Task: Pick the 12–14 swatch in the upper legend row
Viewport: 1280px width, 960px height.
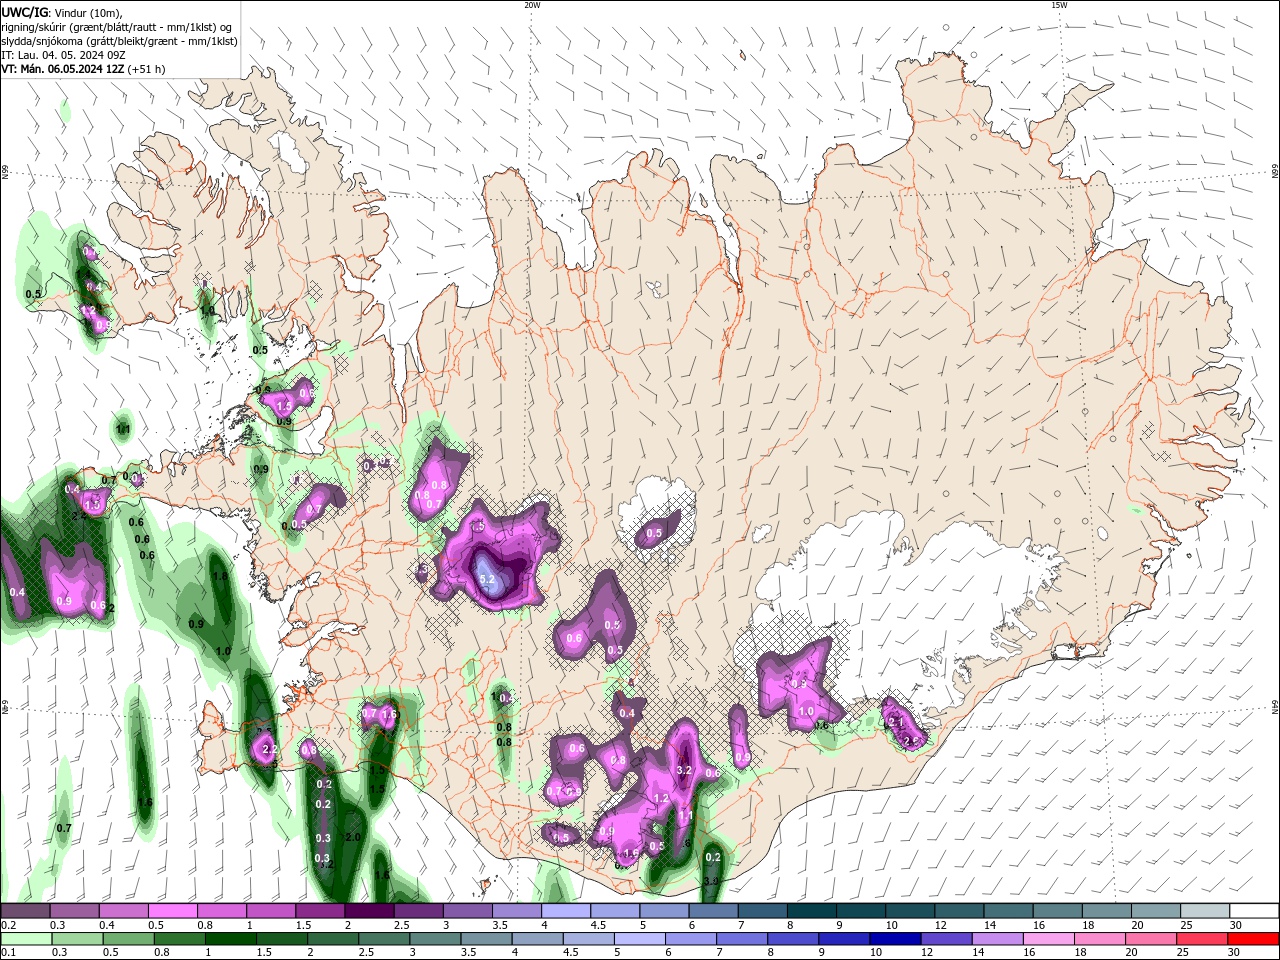Action: [959, 911]
